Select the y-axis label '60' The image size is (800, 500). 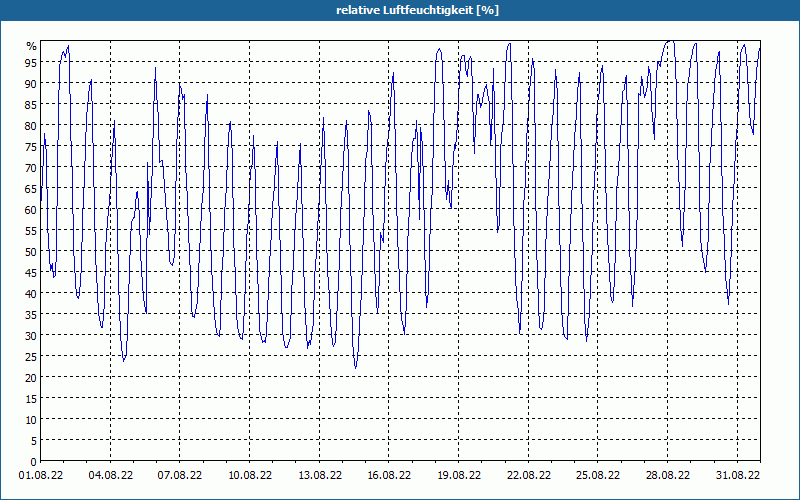31,210
